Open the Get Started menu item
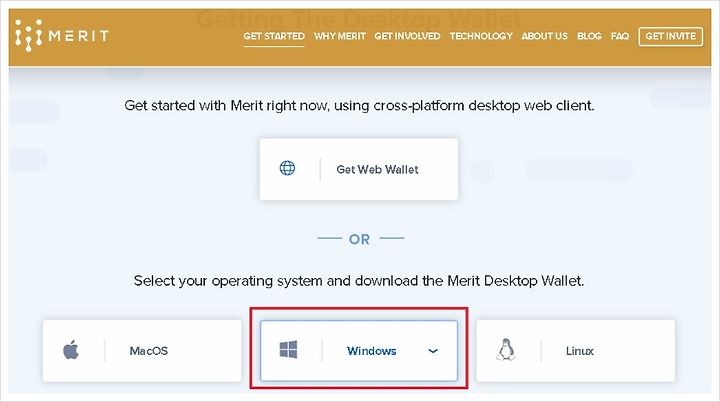This screenshot has height=402, width=720. point(274,36)
